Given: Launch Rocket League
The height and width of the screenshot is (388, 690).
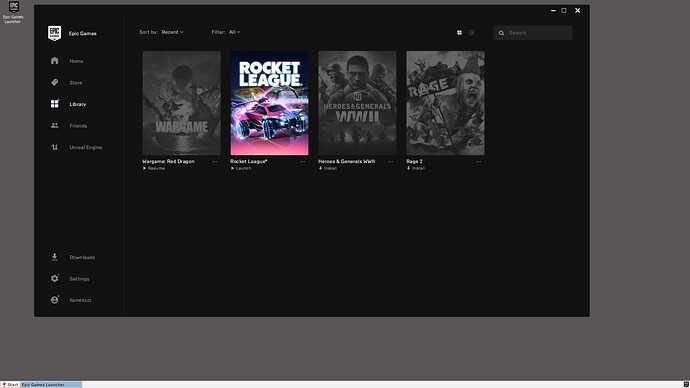Looking at the screenshot, I should click(241, 168).
